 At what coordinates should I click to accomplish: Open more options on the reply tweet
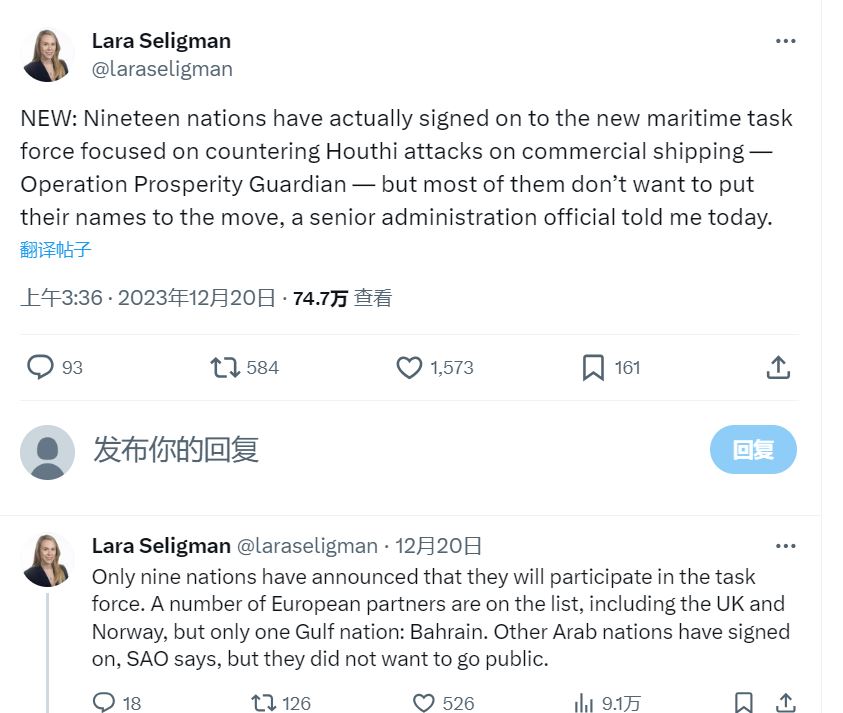pos(786,546)
